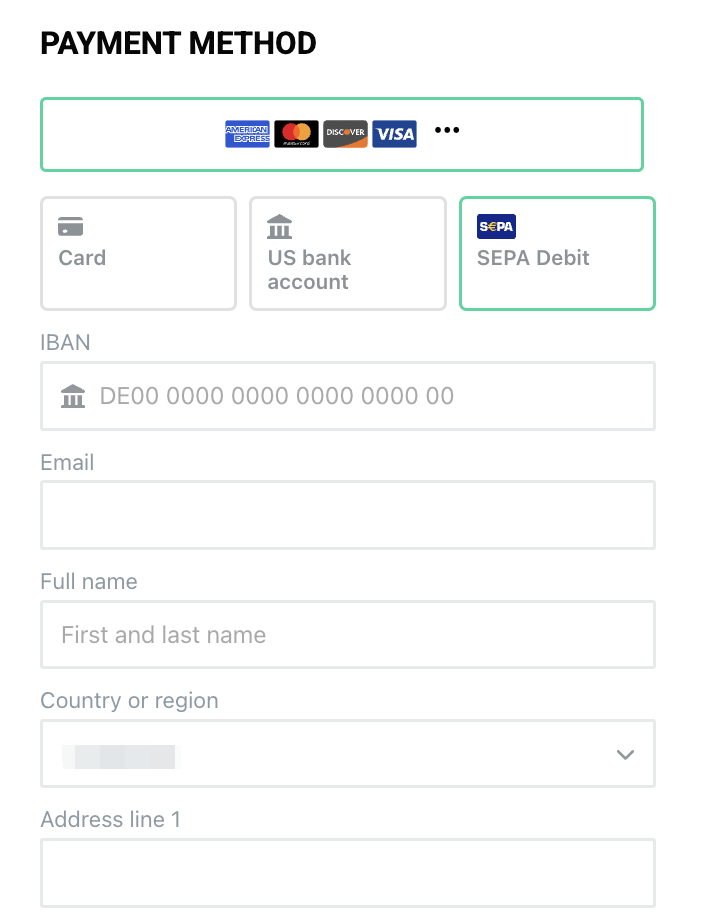Switch to US bank account tab

[x=347, y=254]
